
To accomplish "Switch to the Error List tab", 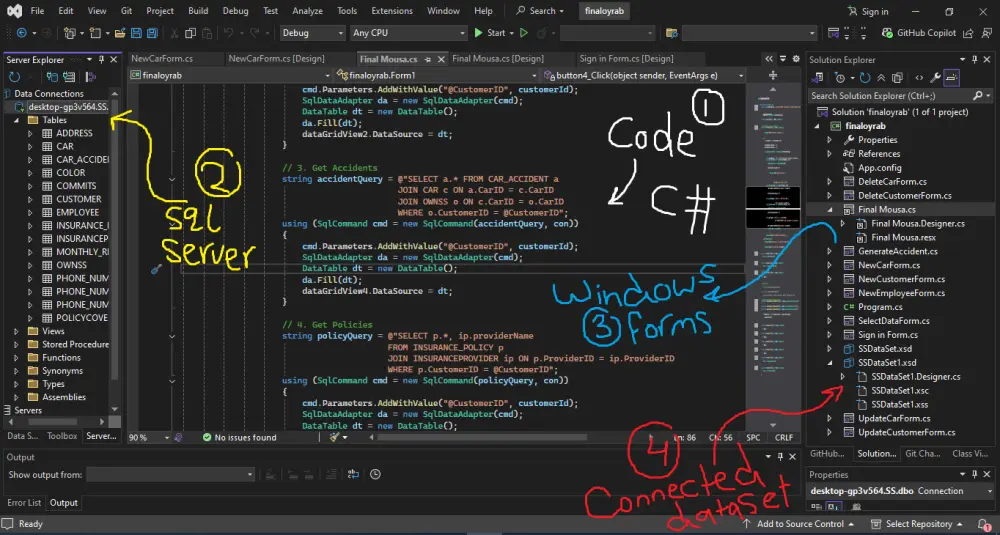I will coord(24,503).
